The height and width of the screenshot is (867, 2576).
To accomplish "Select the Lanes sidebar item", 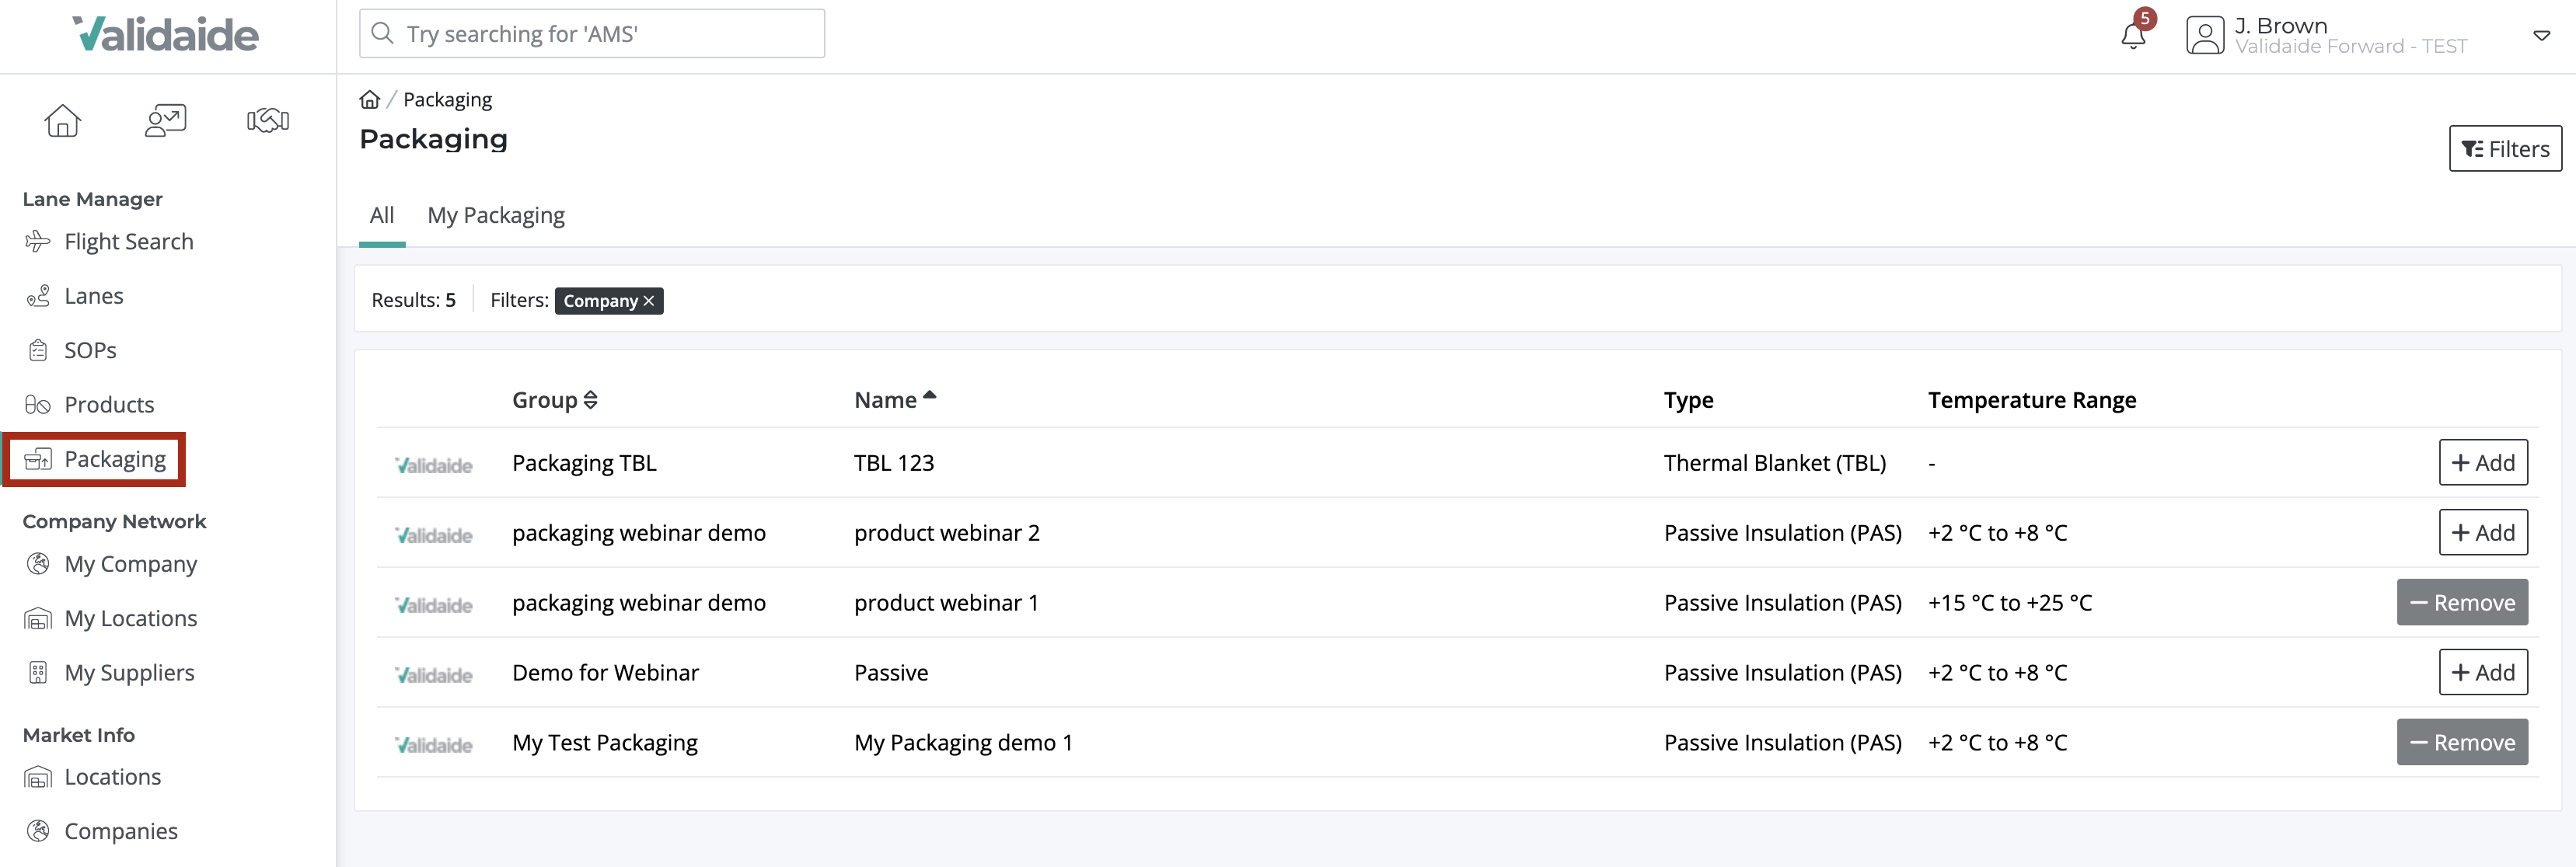I will pos(94,295).
